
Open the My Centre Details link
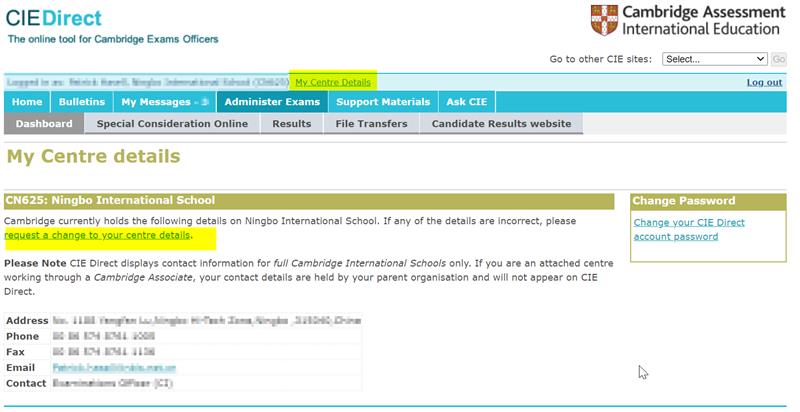[x=333, y=82]
